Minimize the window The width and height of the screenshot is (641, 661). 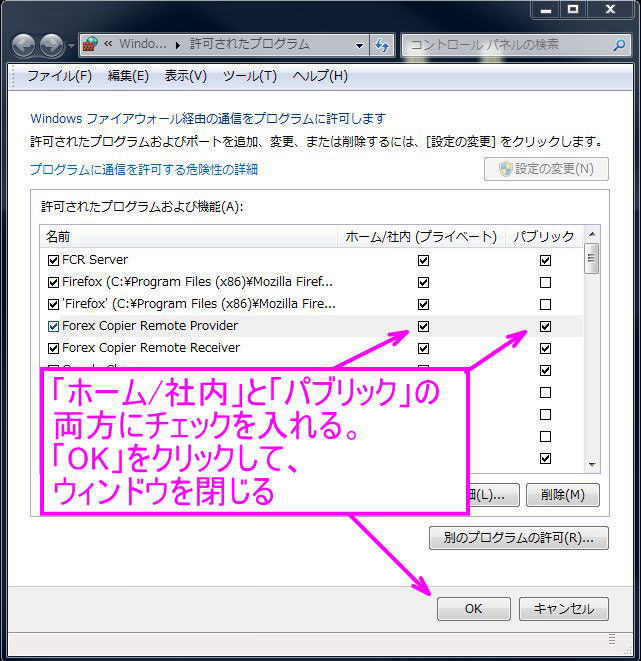coord(546,9)
